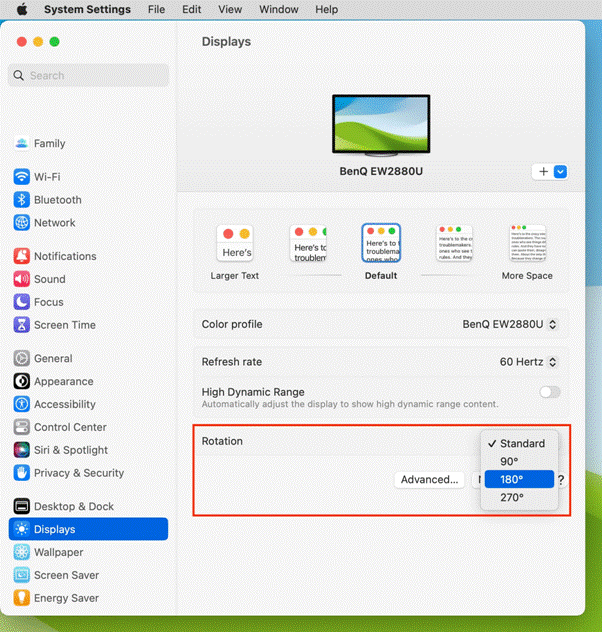Click the Advanced... button
This screenshot has width=602, height=632.
(429, 480)
